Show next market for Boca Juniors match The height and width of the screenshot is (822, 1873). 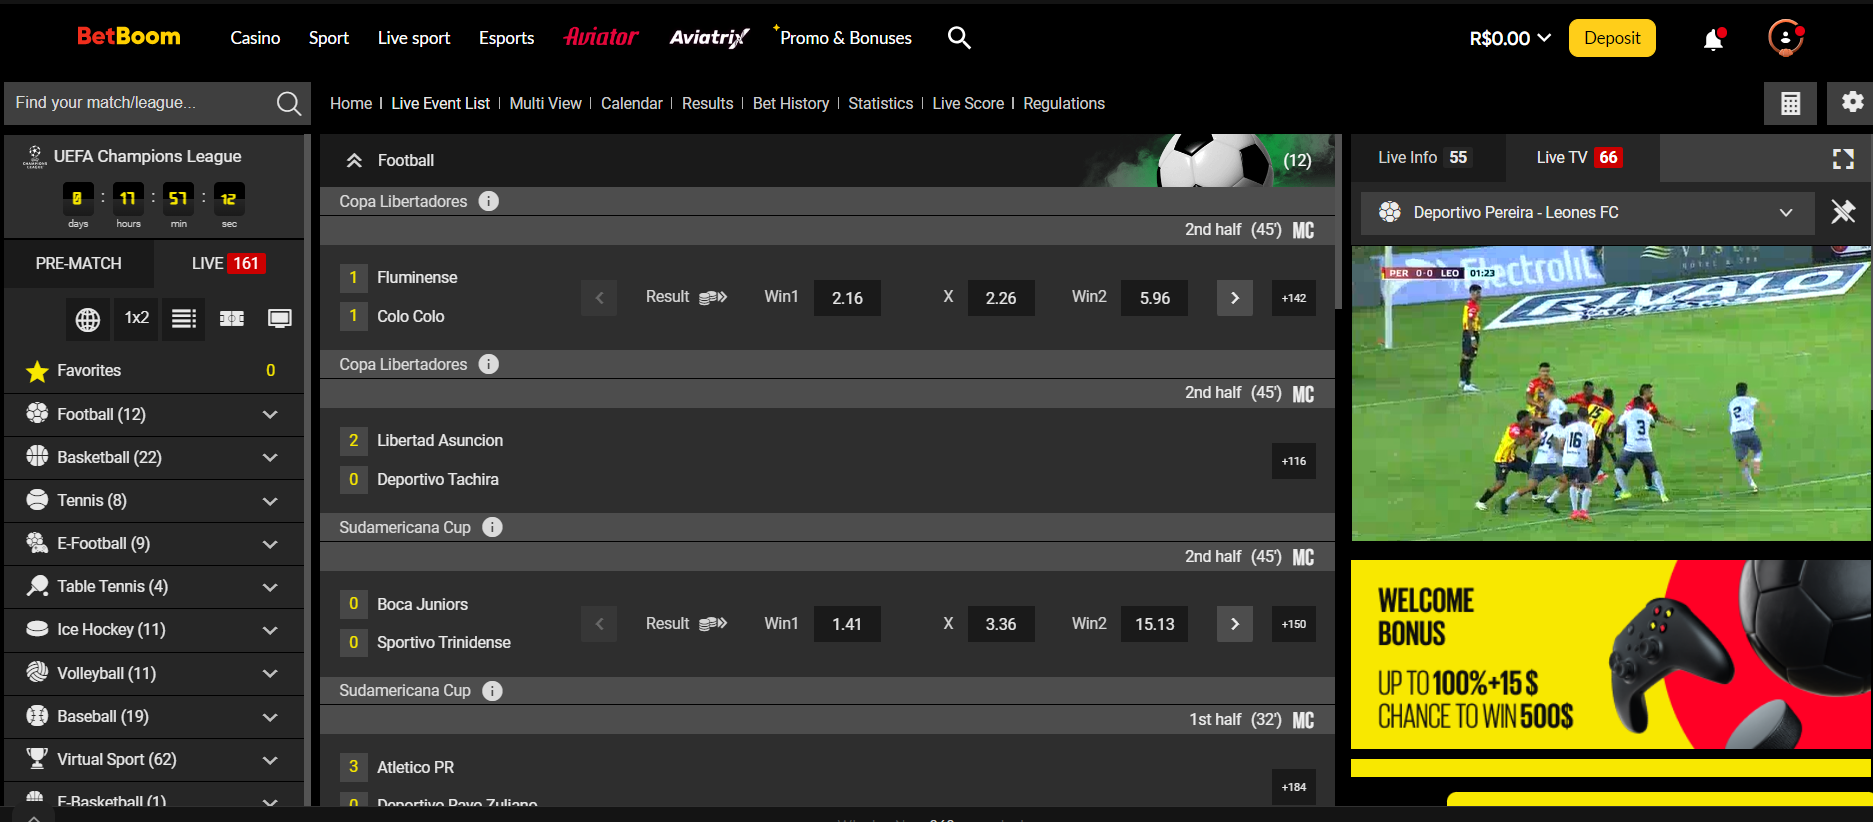(1235, 624)
